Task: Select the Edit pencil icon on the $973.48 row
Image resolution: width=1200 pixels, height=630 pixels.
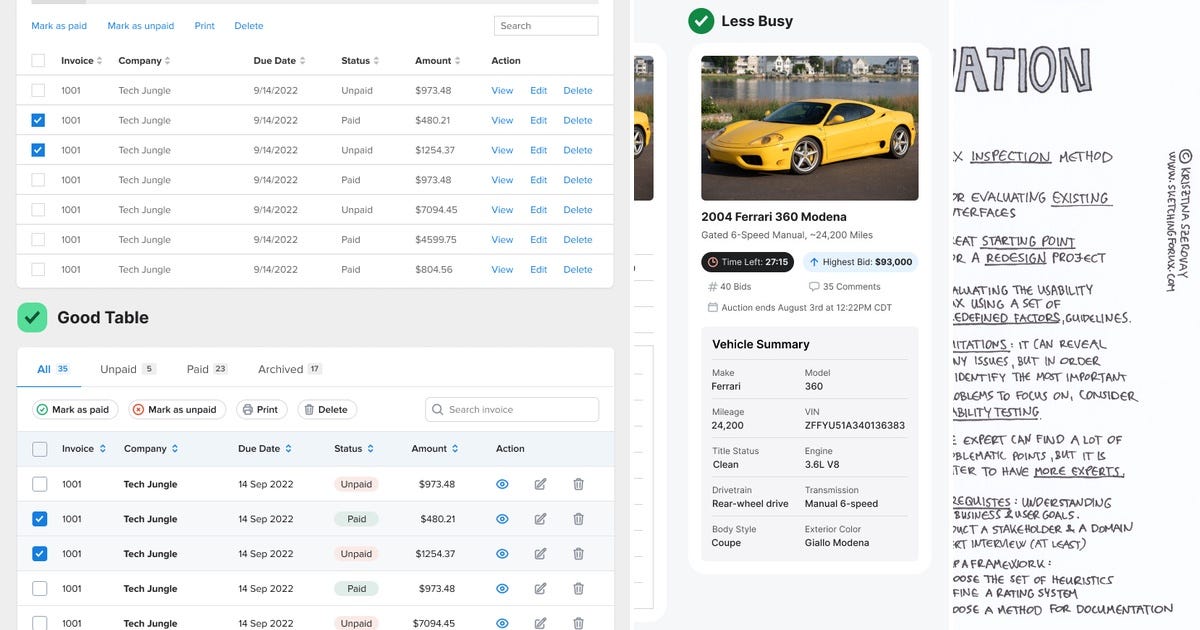Action: [540, 484]
